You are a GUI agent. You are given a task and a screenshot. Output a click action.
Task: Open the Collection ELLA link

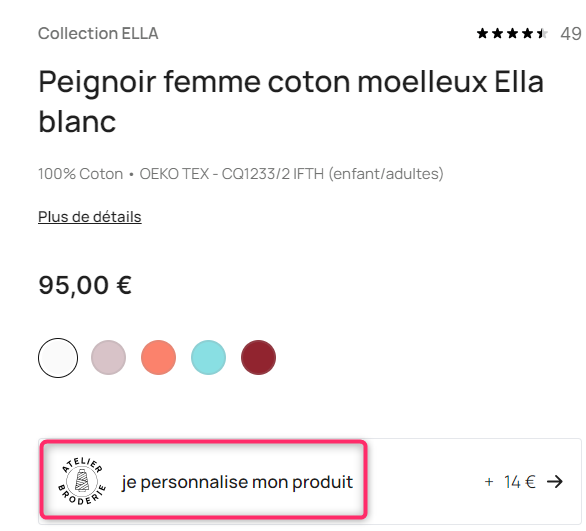click(x=98, y=34)
